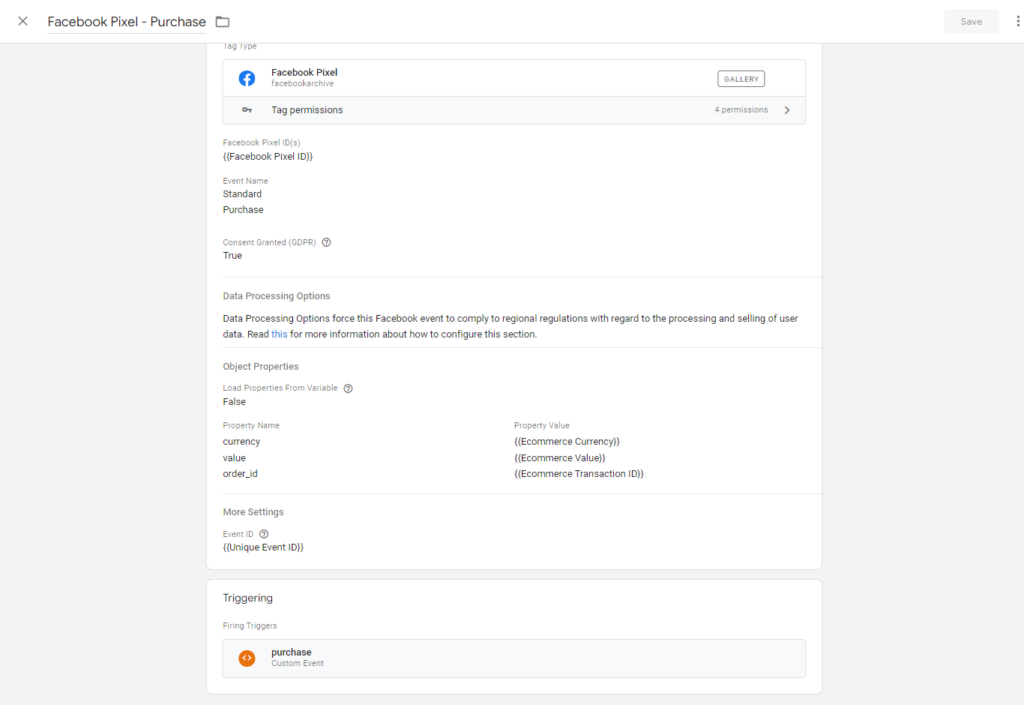Click the orange purchase trigger icon
Screen dimensions: 1024x705
(x=247, y=658)
